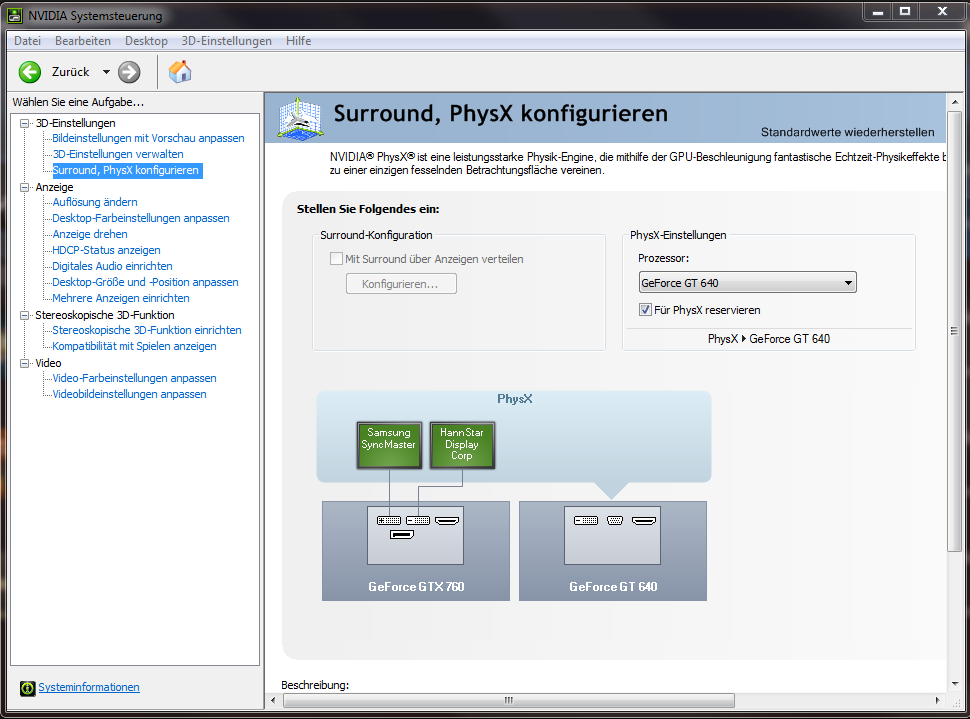This screenshot has height=719, width=970.
Task: Collapse the Stereoskopische 3D-Funktion node
Action: click(25, 315)
